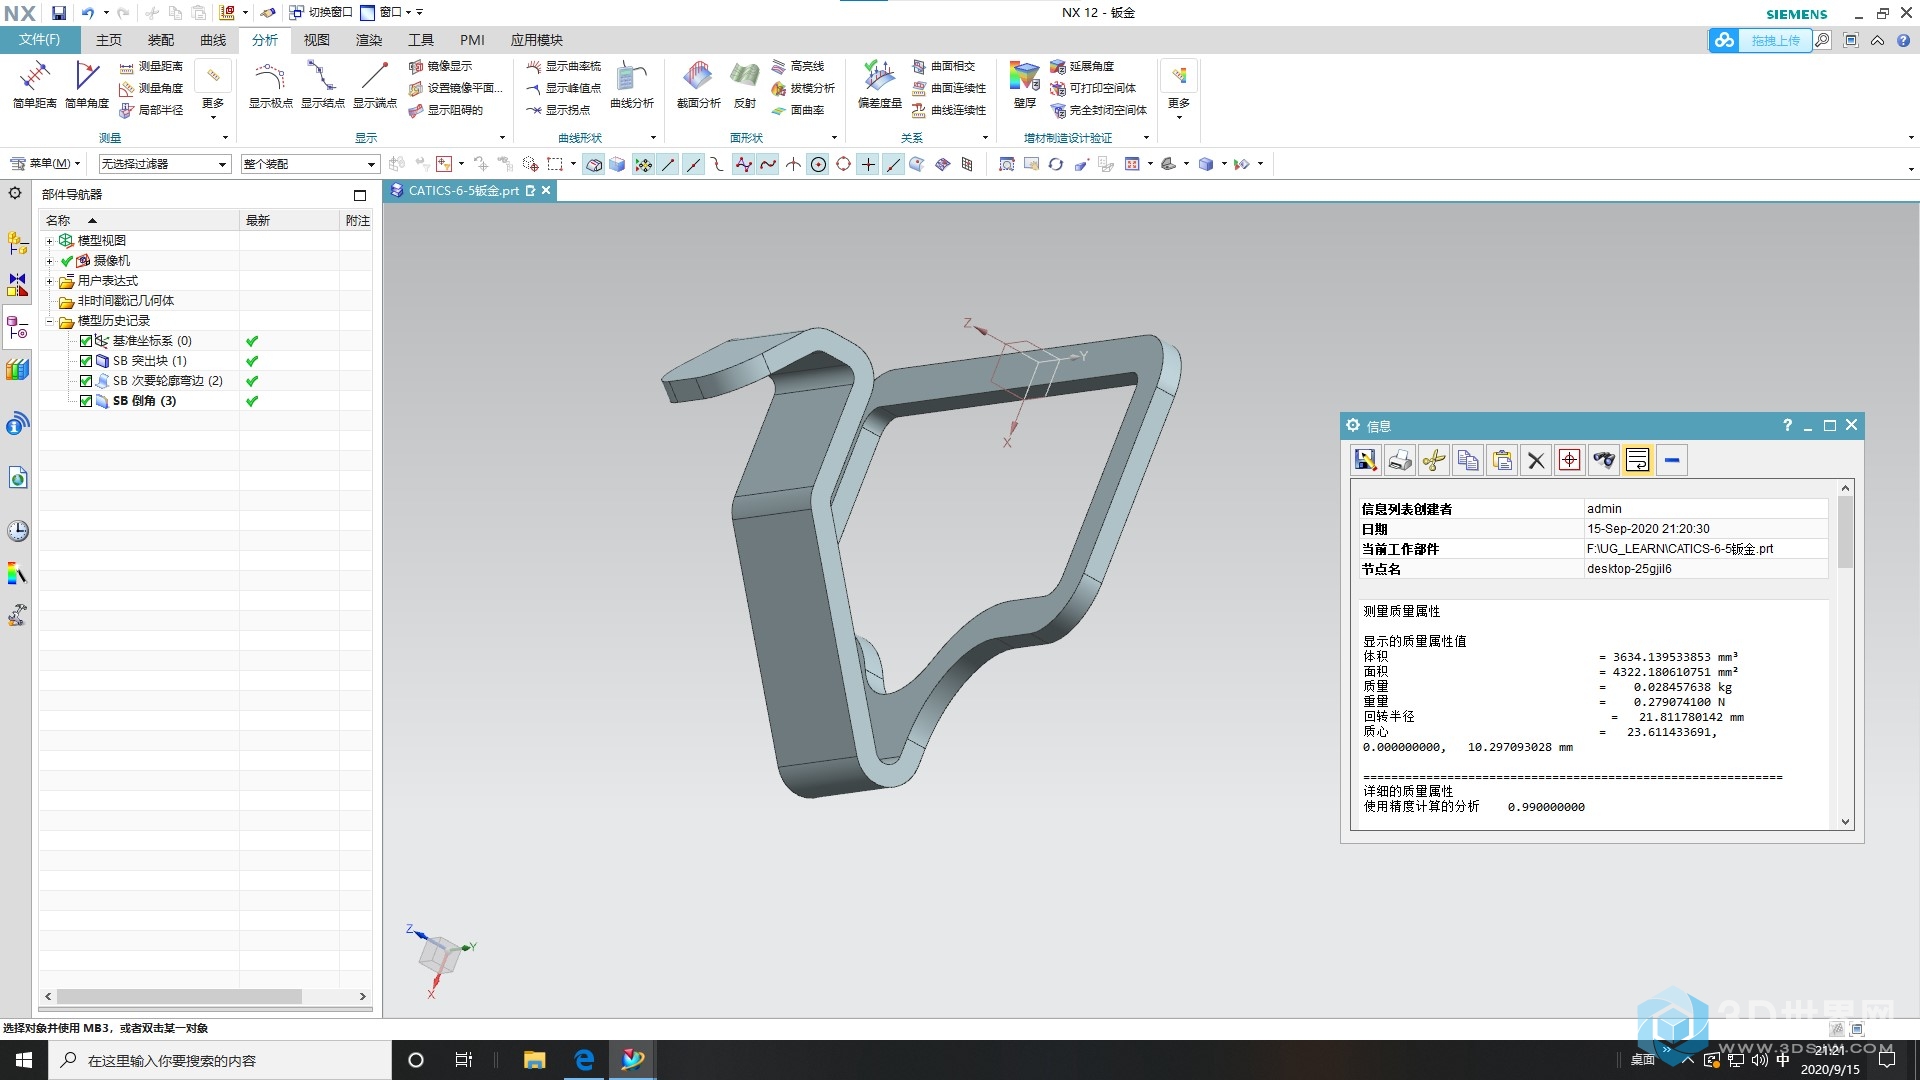
Task: Toggle the snap to intersection plus button
Action: point(868,164)
